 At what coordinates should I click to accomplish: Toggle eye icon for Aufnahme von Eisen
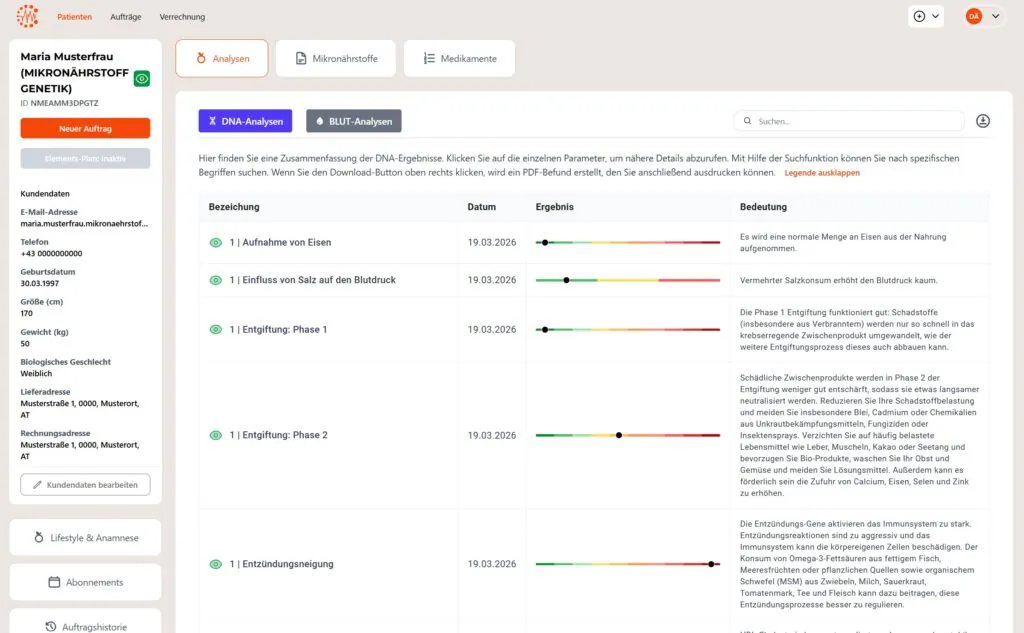(x=215, y=243)
